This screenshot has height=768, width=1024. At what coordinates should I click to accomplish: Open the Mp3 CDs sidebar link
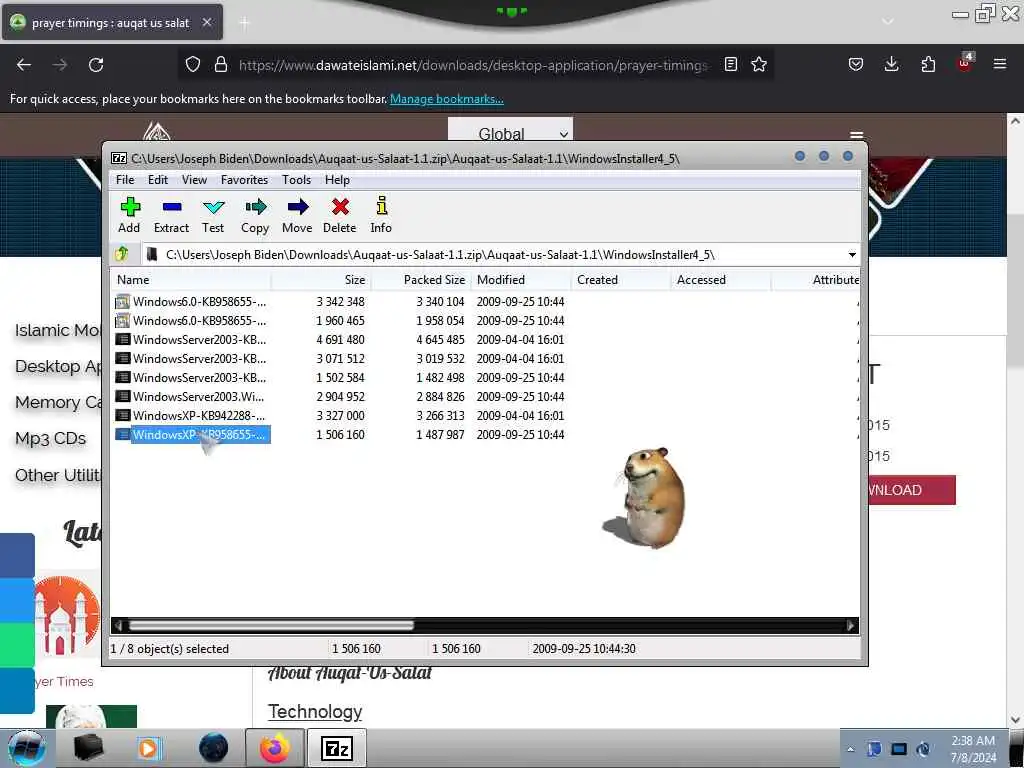50,438
